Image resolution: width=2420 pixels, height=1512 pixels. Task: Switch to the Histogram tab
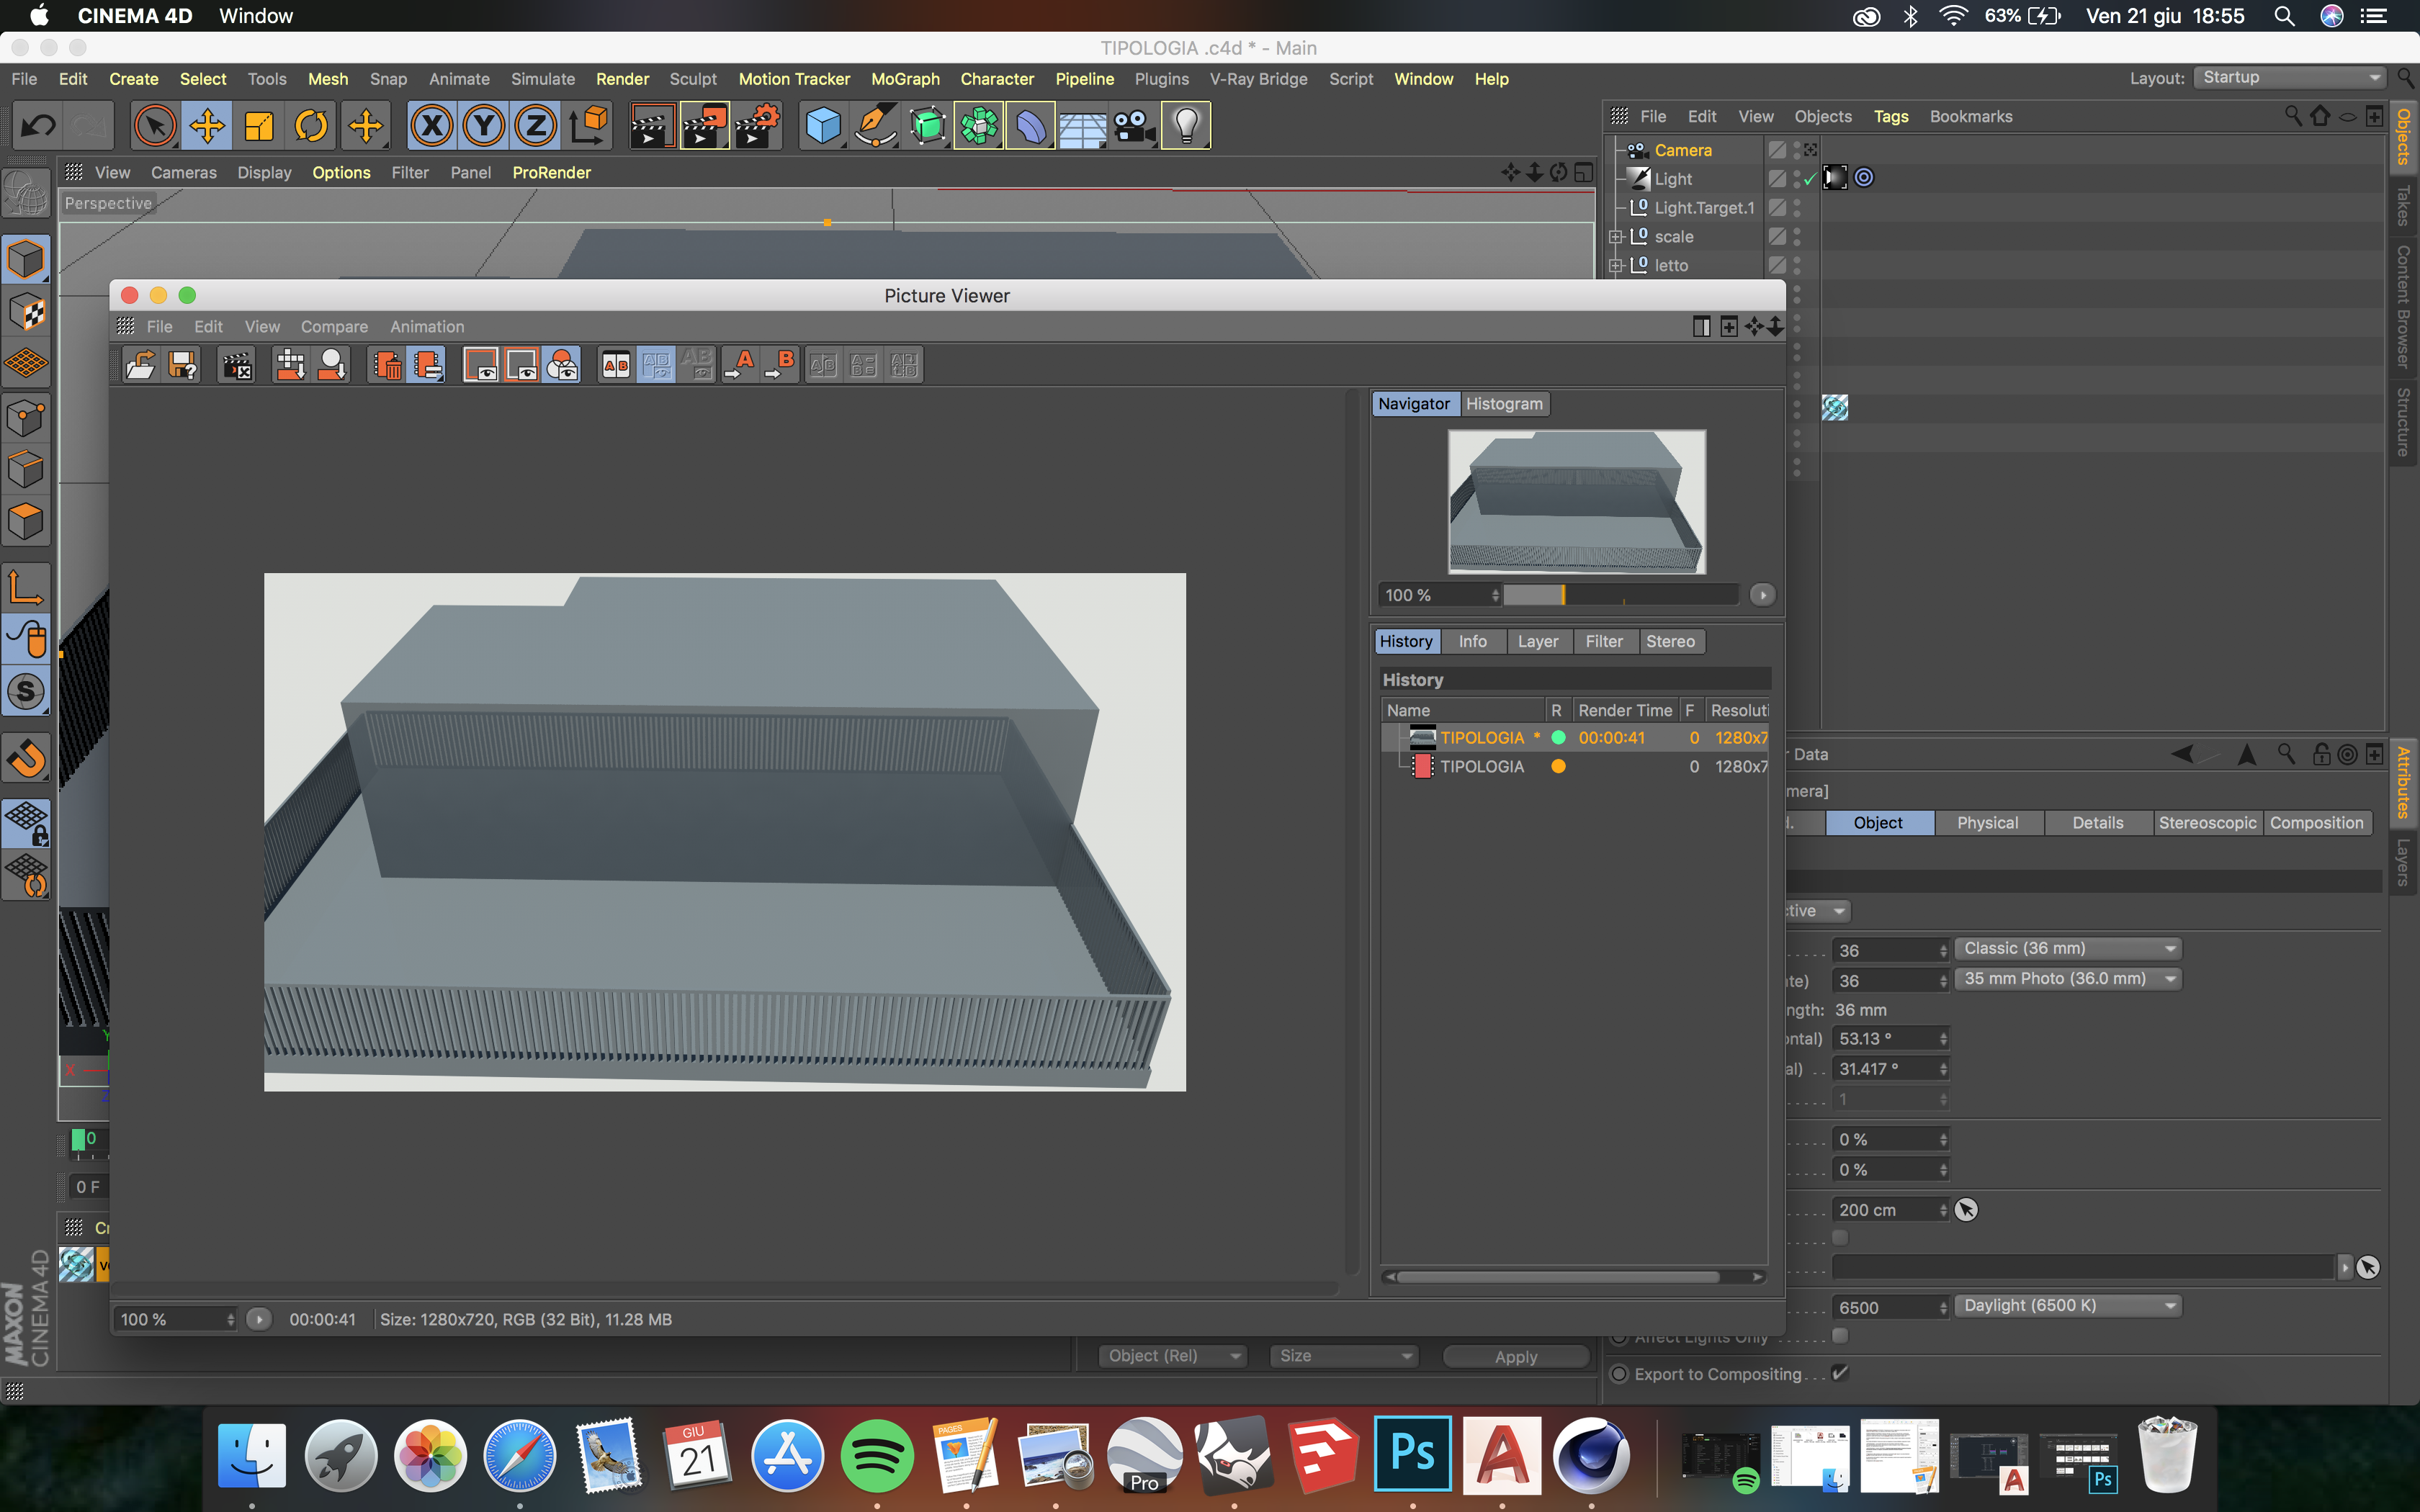point(1504,404)
